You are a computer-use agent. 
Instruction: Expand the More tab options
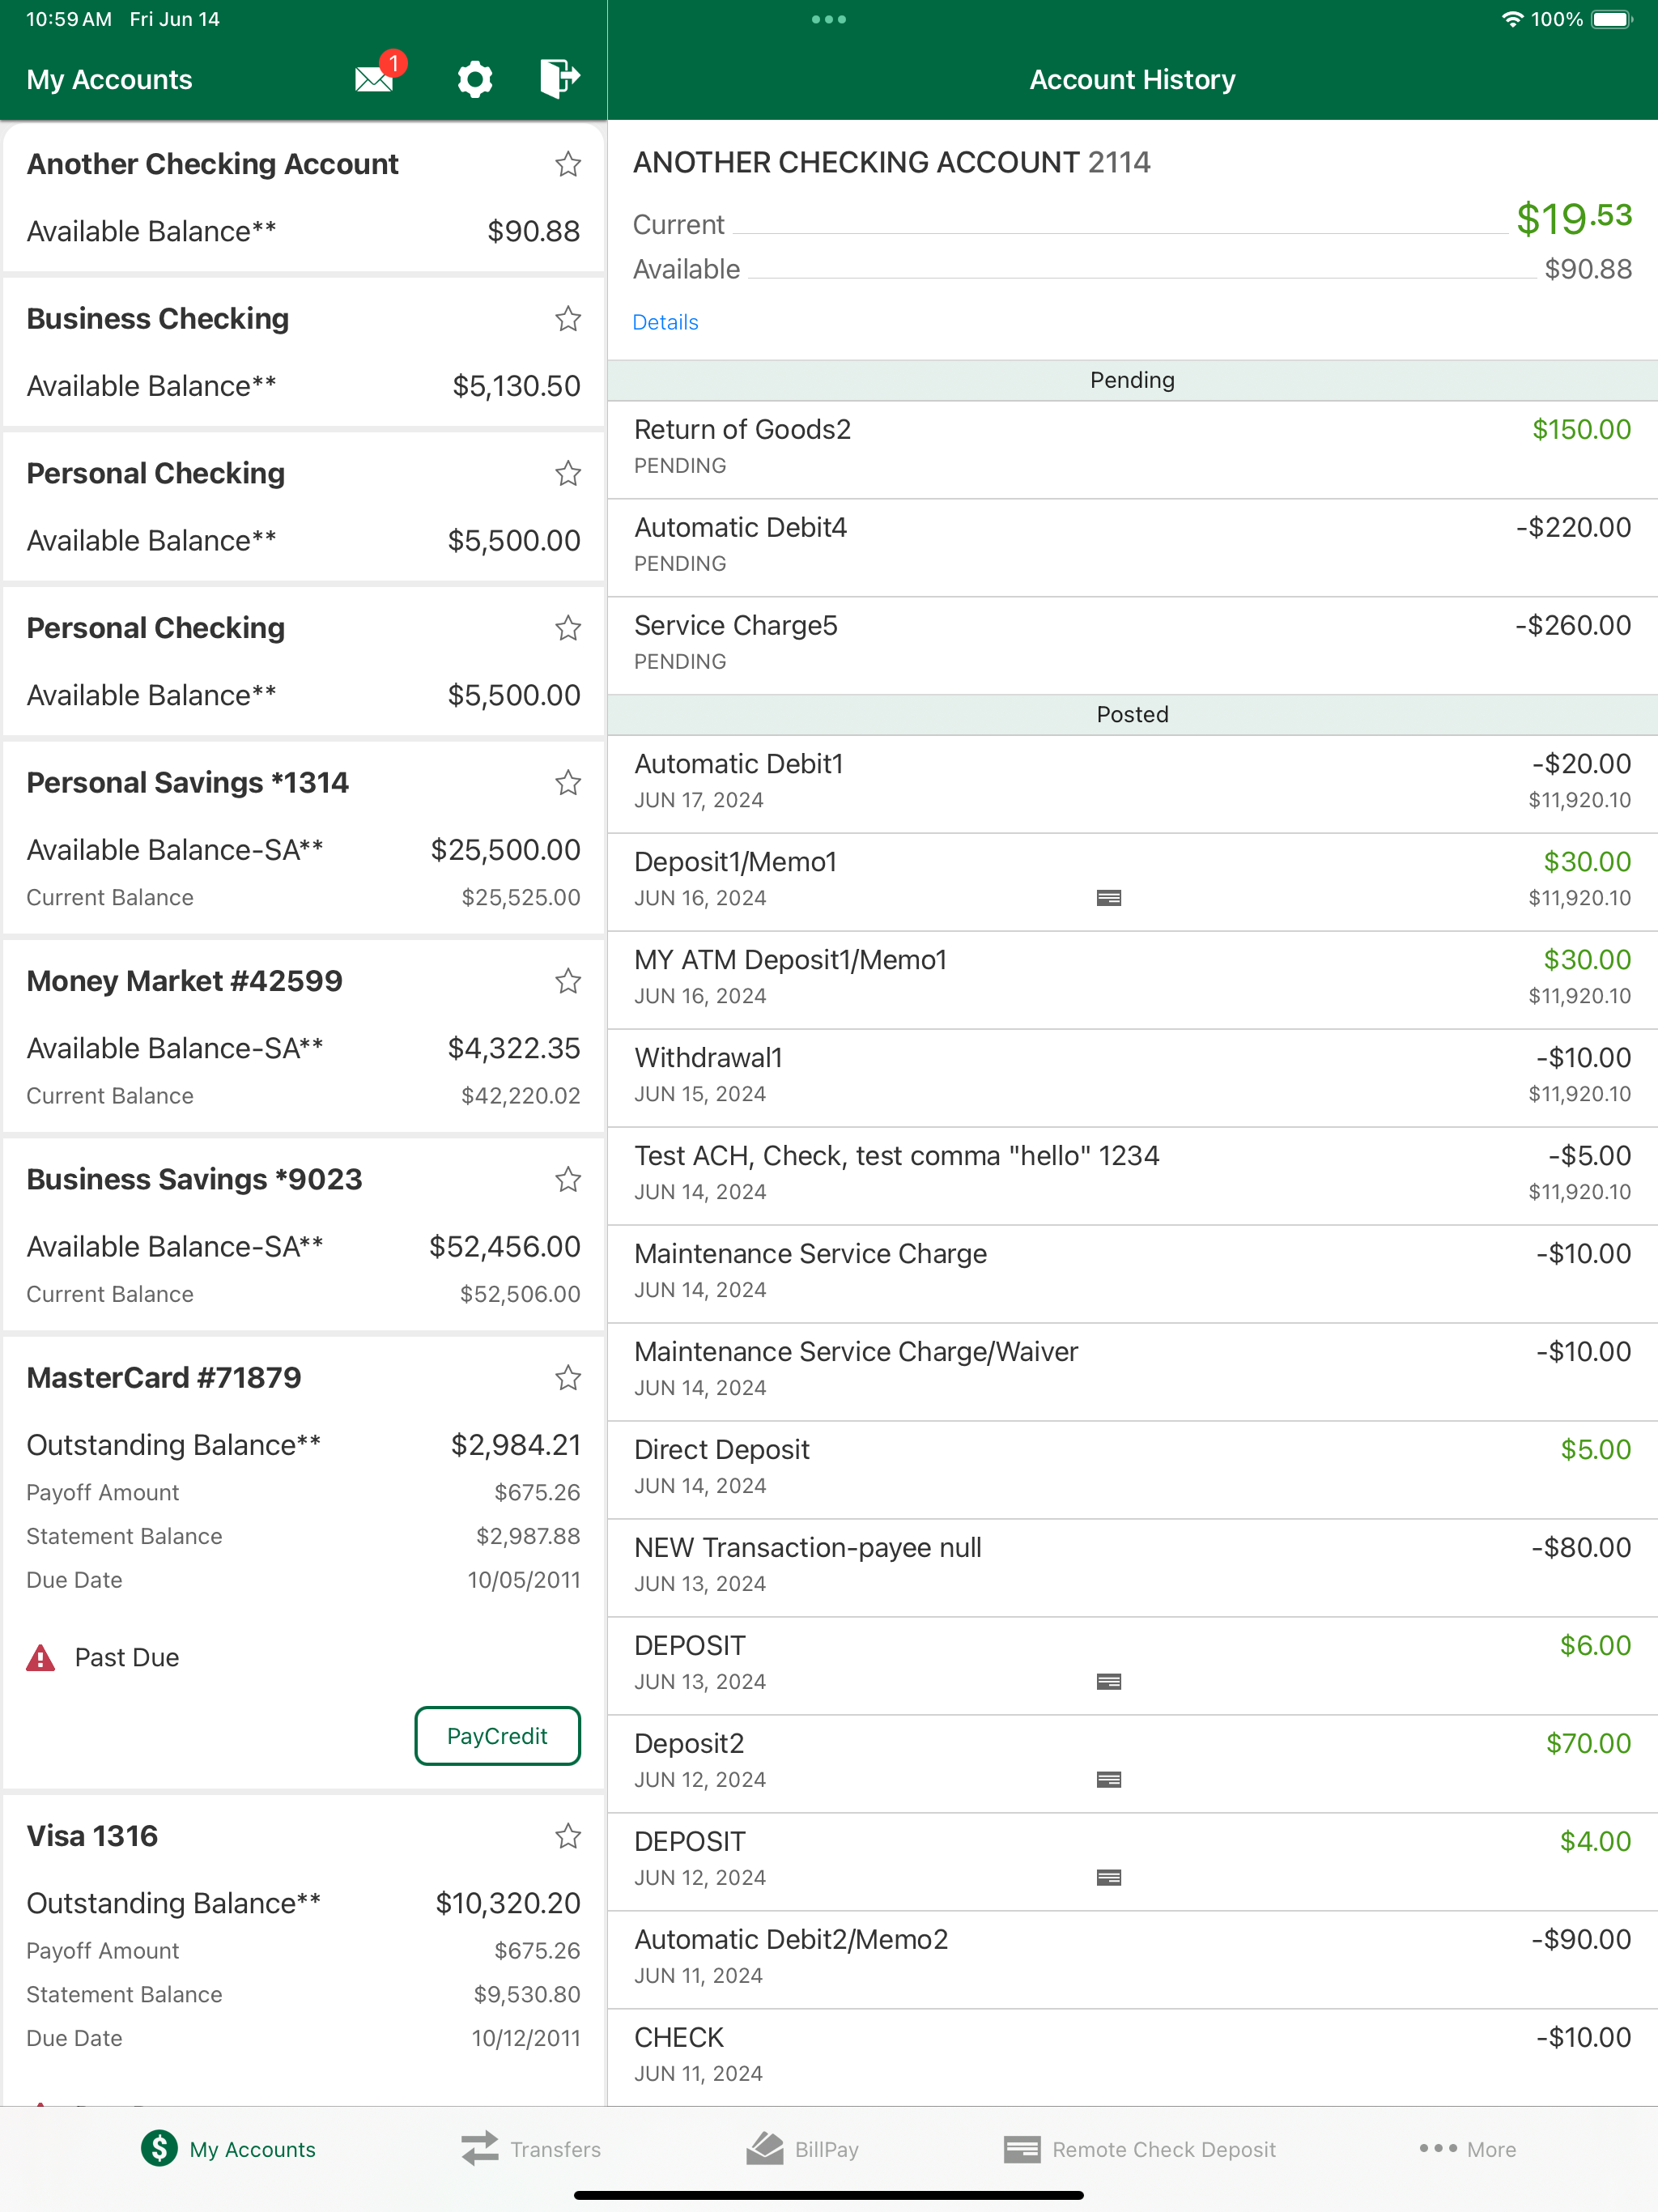1467,2149
